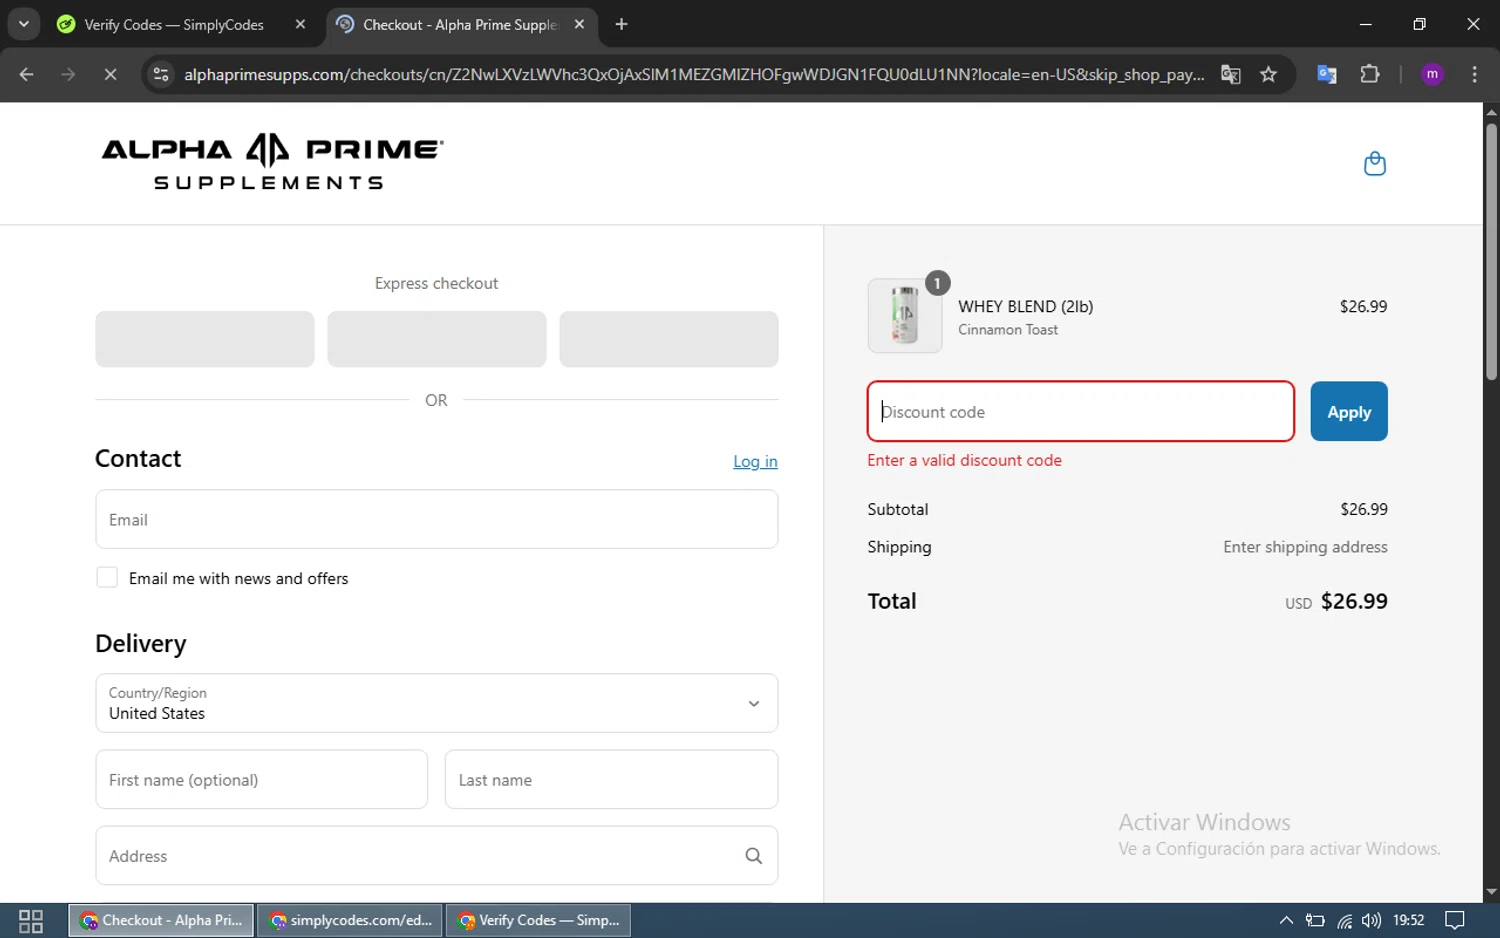This screenshot has width=1500, height=938.
Task: Stop loading the page
Action: (110, 74)
